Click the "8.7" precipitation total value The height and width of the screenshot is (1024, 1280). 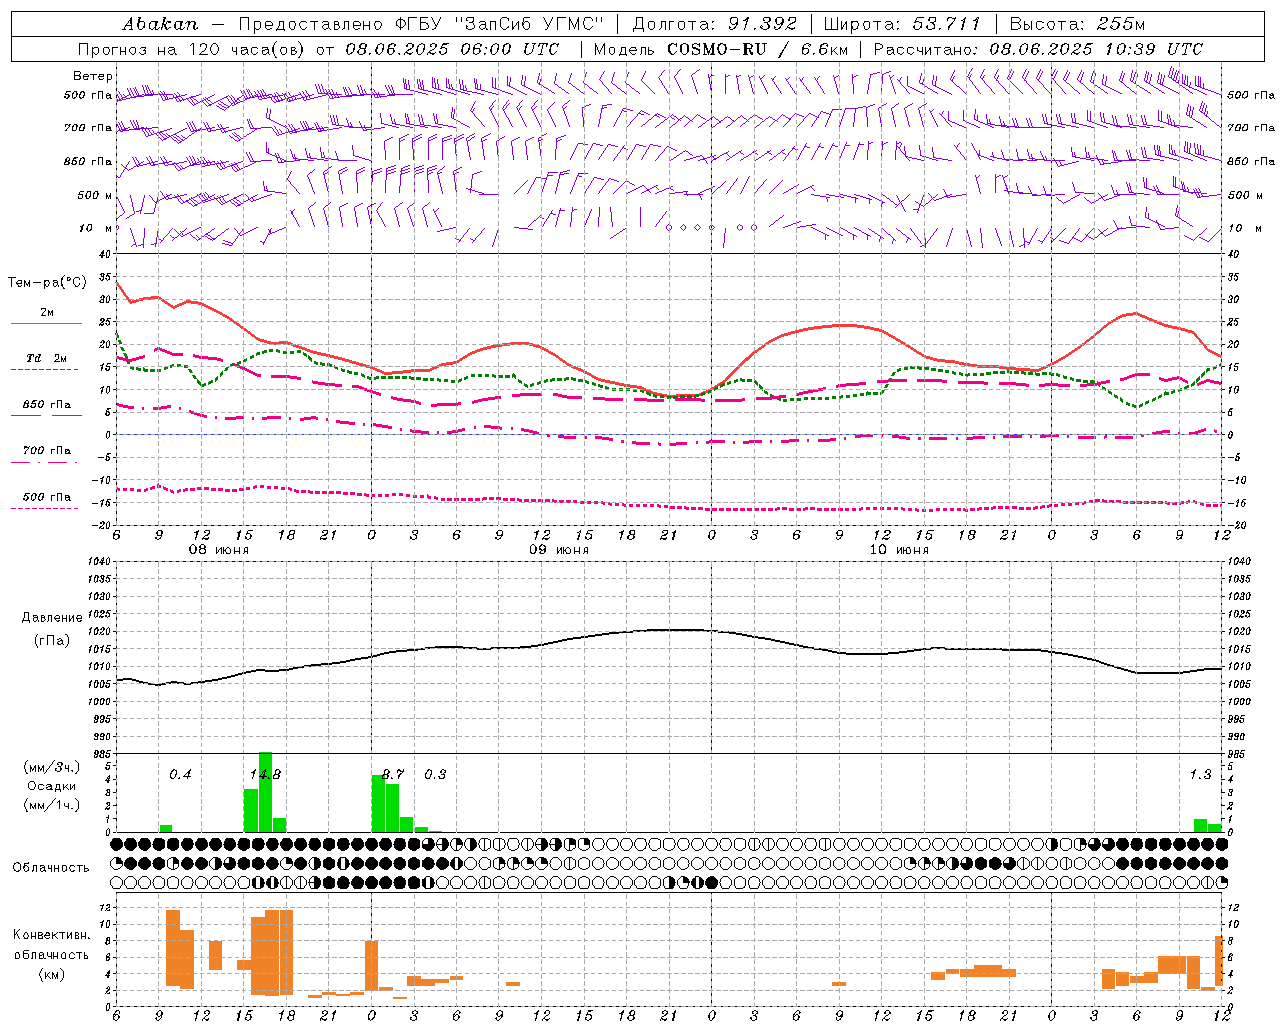point(393,774)
